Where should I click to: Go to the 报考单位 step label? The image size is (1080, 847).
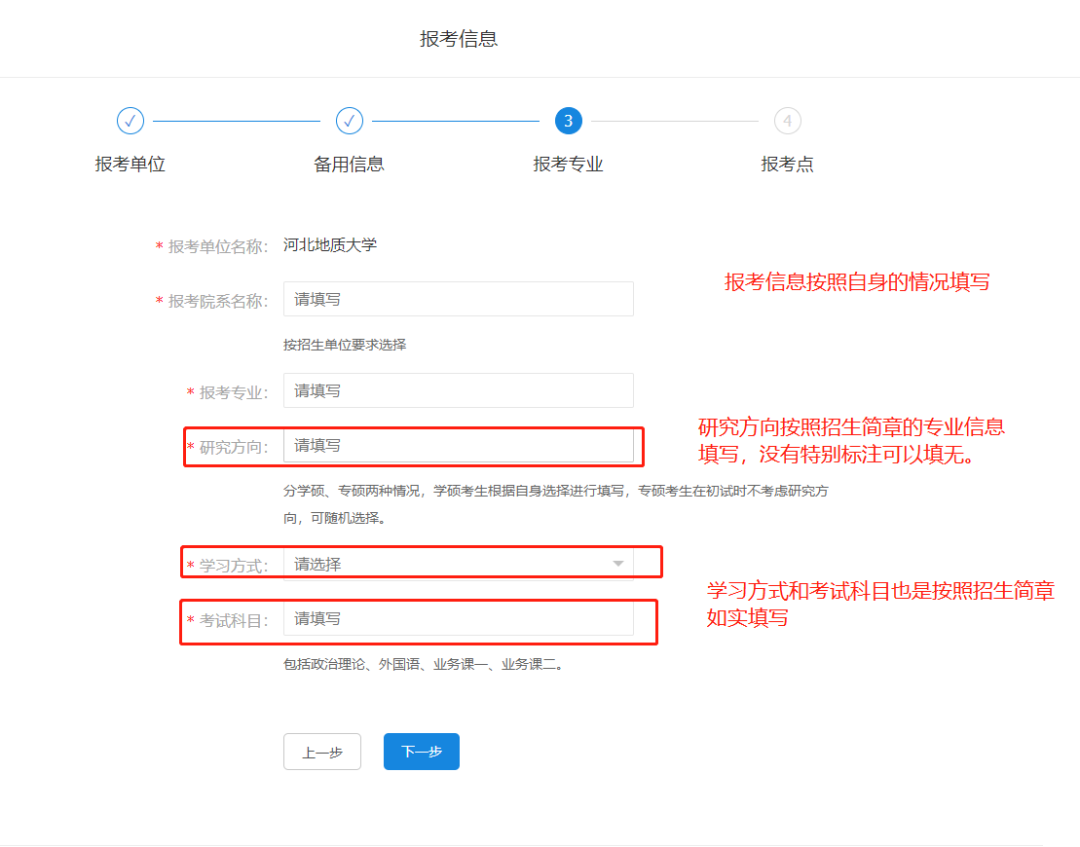click(130, 165)
